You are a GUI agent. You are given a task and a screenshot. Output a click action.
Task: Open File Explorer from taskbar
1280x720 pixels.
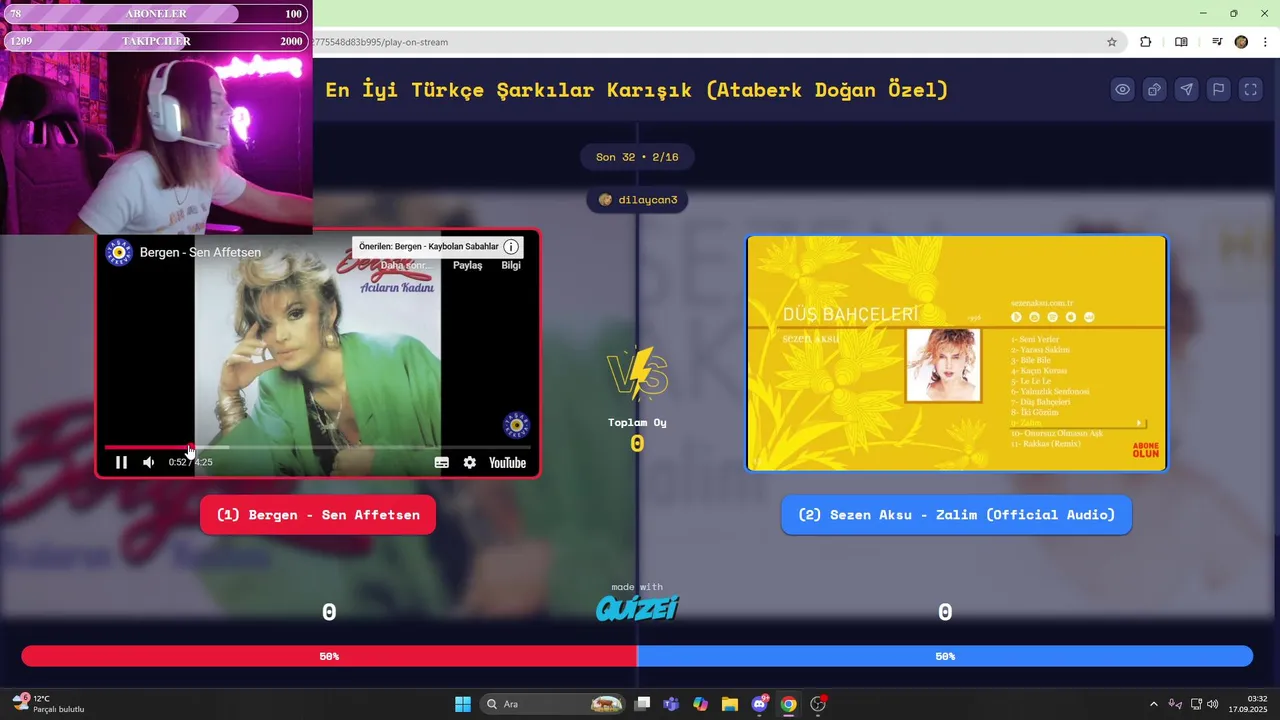pos(729,704)
